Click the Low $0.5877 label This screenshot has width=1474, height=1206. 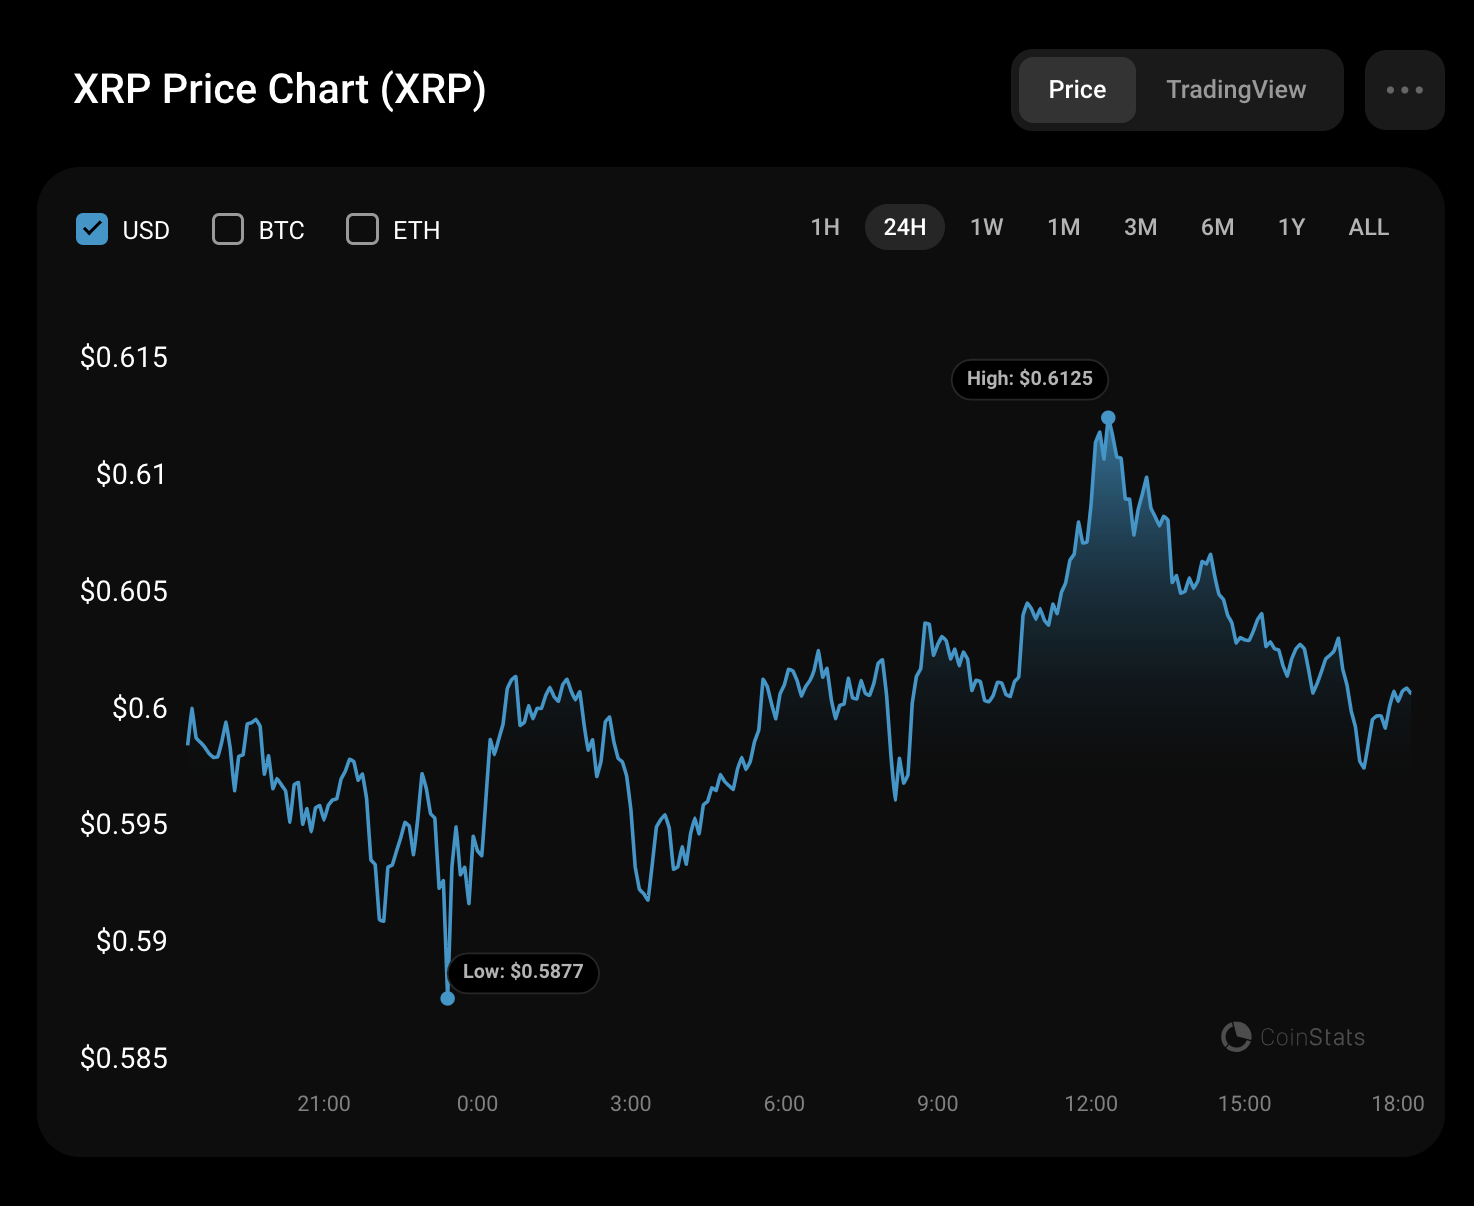coord(522,972)
